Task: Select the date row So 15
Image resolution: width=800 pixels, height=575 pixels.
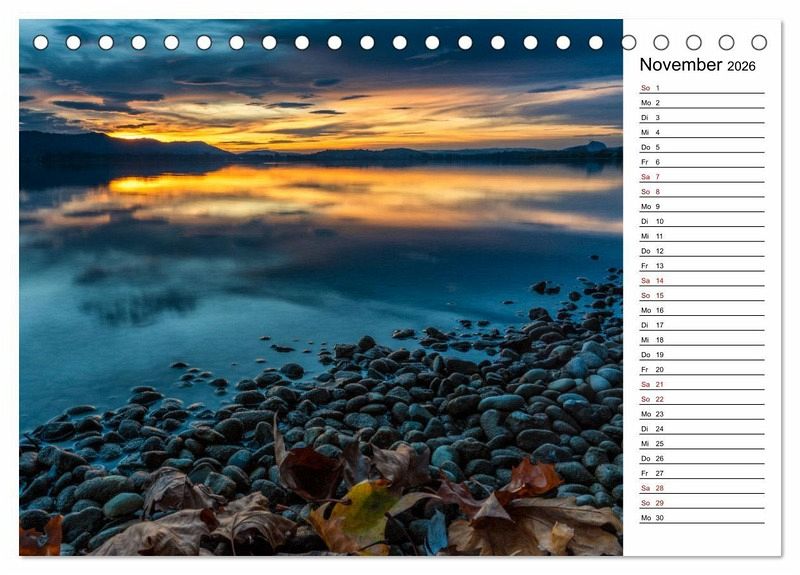Action: pyautogui.click(x=702, y=295)
